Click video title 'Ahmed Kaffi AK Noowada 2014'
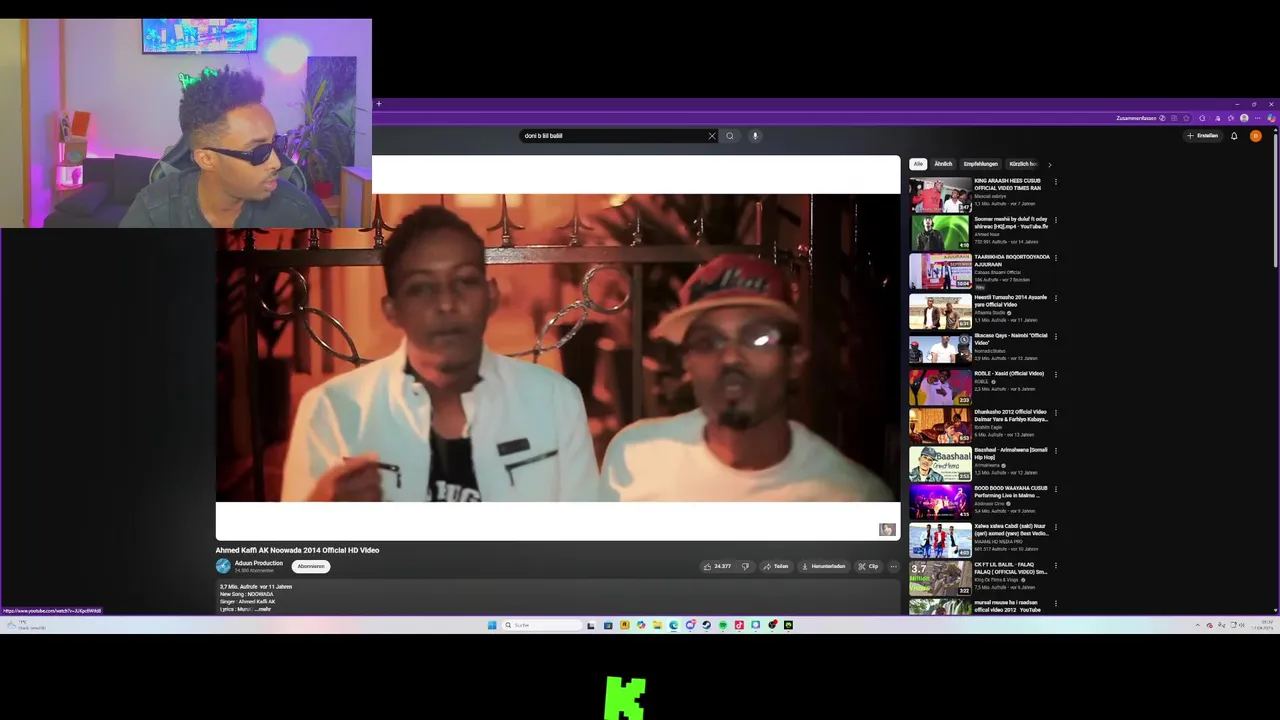The height and width of the screenshot is (720, 1280). click(297, 550)
